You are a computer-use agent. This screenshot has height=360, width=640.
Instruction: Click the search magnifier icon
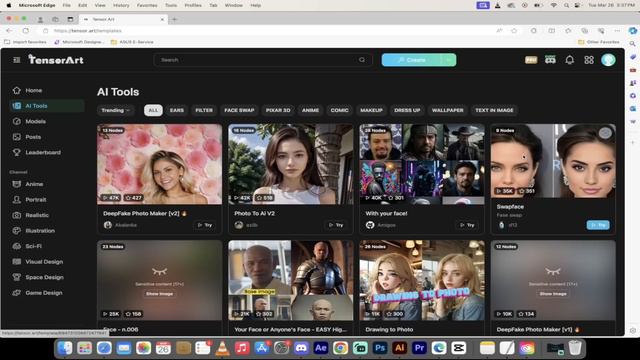click(x=362, y=60)
